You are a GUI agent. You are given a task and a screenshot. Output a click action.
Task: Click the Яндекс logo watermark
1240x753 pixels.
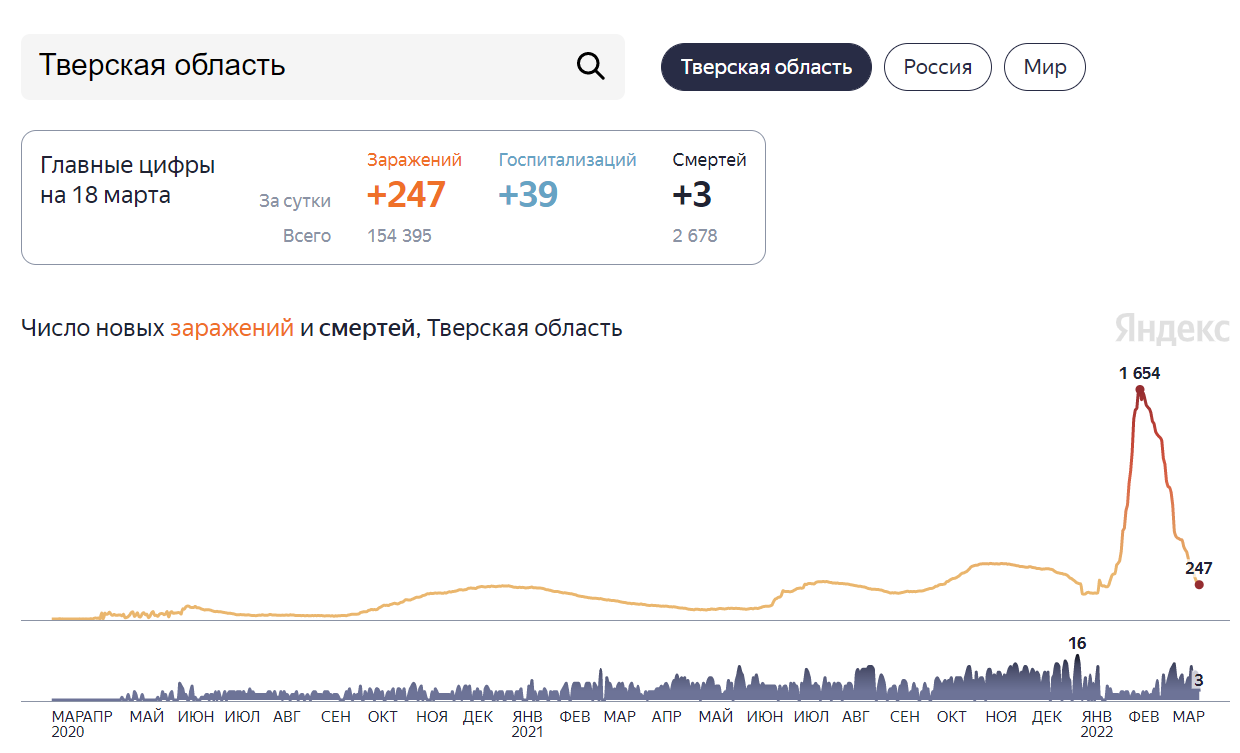(x=1172, y=328)
